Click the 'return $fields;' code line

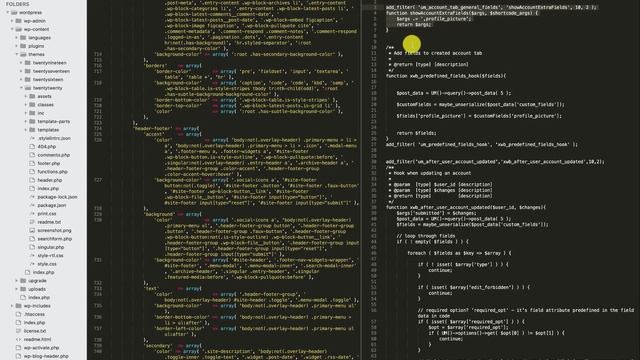pyautogui.click(x=416, y=133)
